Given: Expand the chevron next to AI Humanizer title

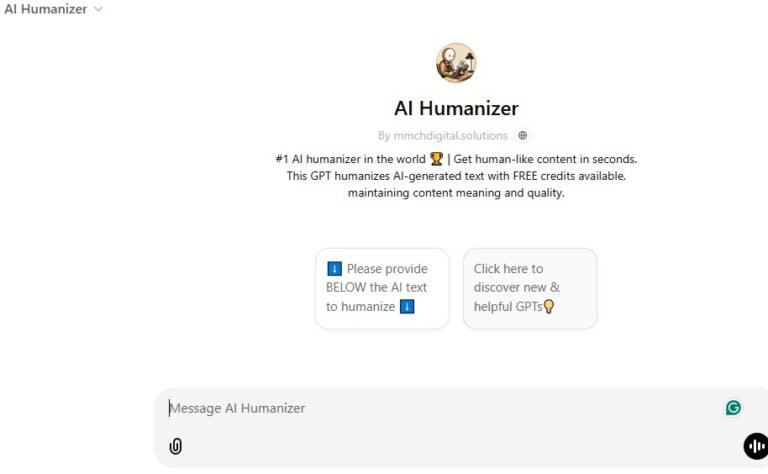Looking at the screenshot, I should 98,9.
